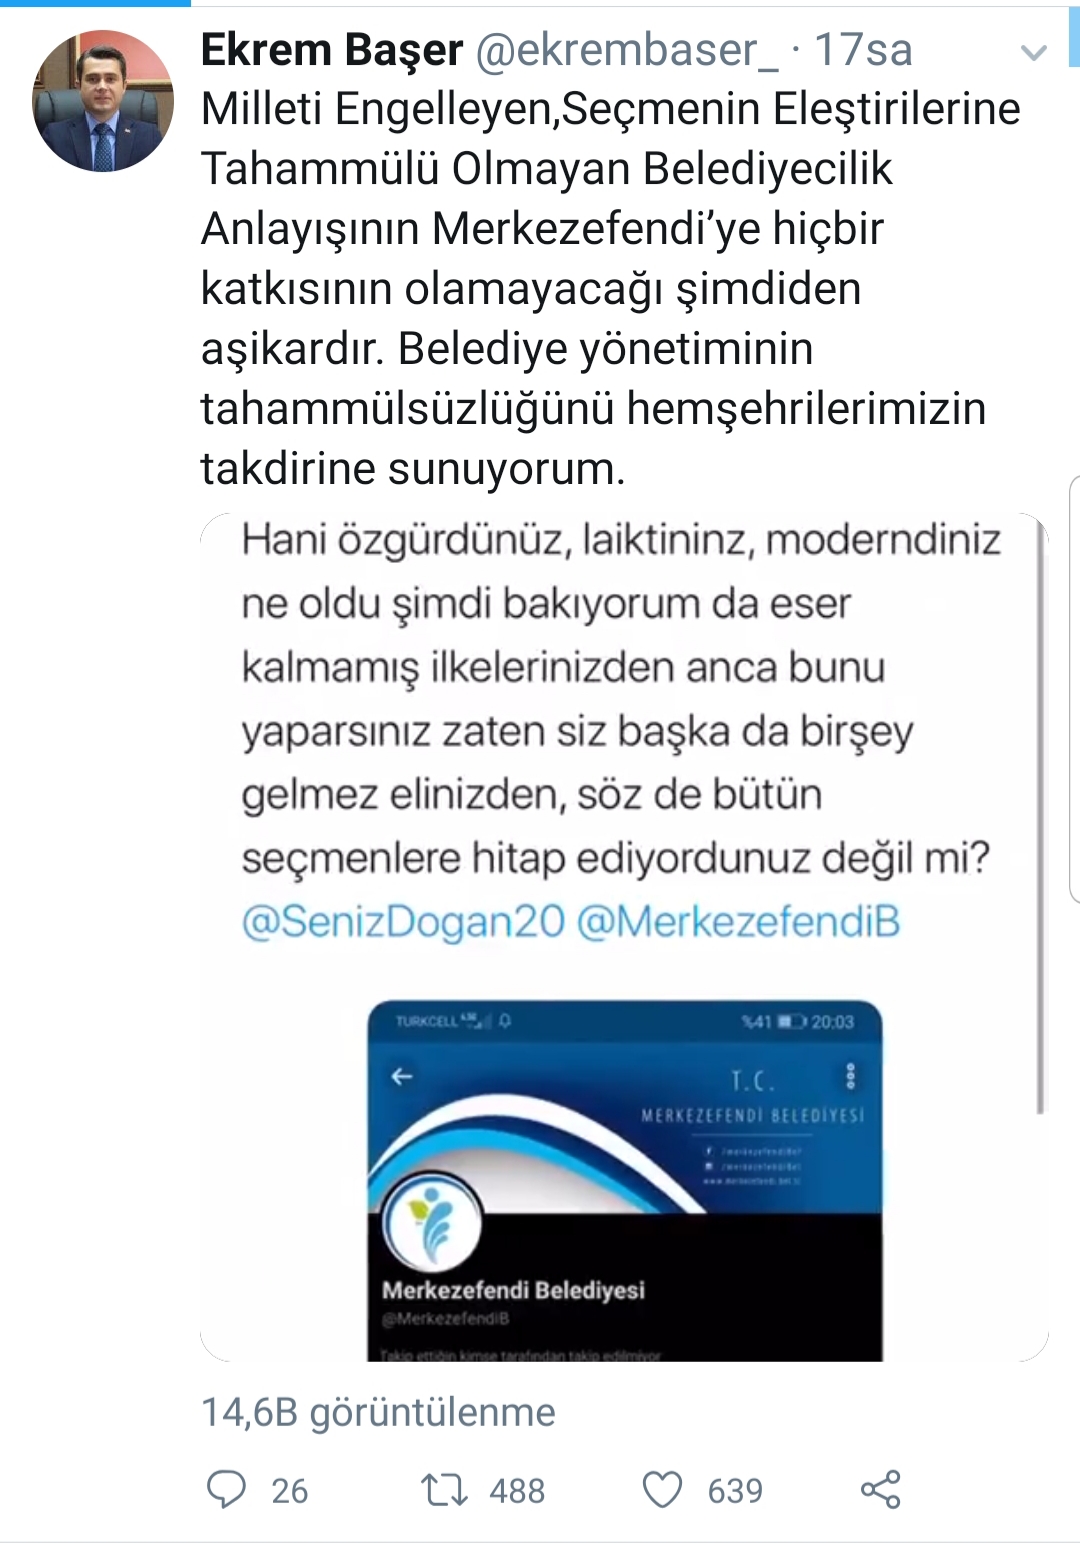Tap the tweet body text
1080x1552 pixels.
610,288
